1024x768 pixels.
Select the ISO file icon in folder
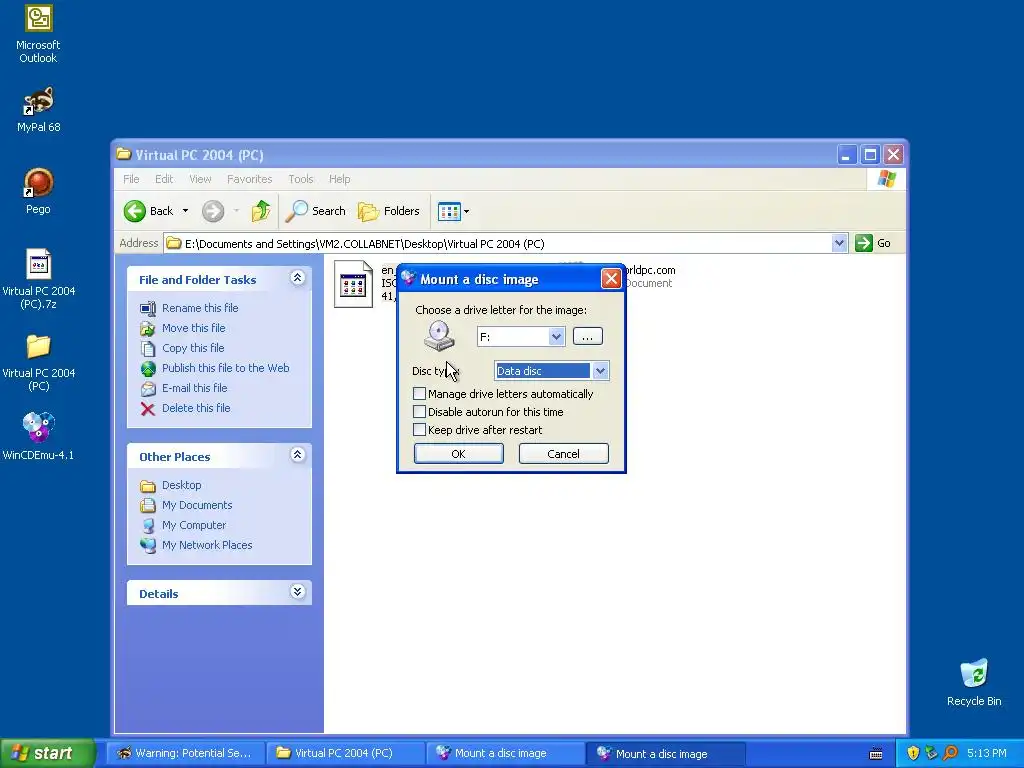[353, 284]
